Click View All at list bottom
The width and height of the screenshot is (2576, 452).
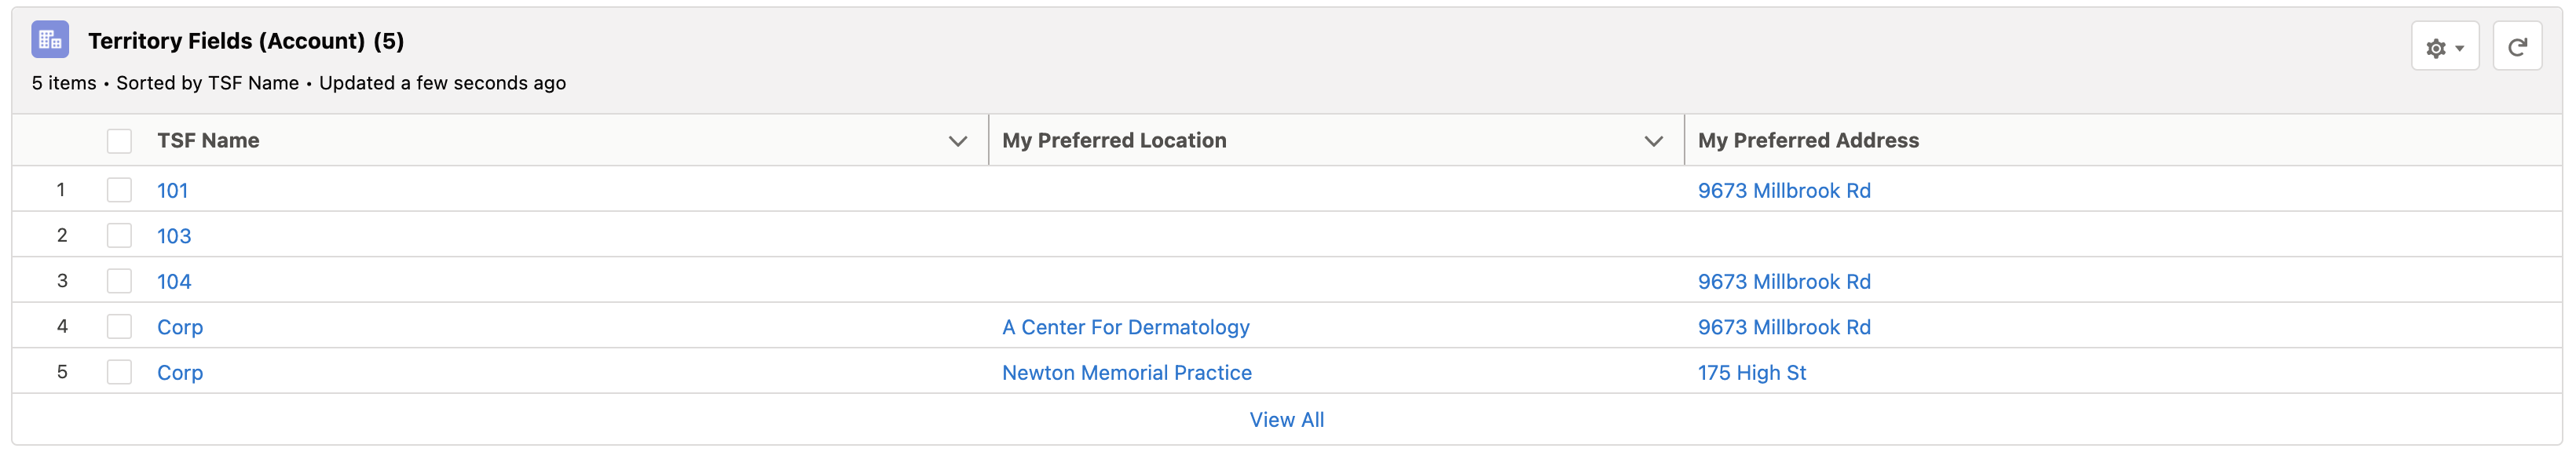[1286, 420]
